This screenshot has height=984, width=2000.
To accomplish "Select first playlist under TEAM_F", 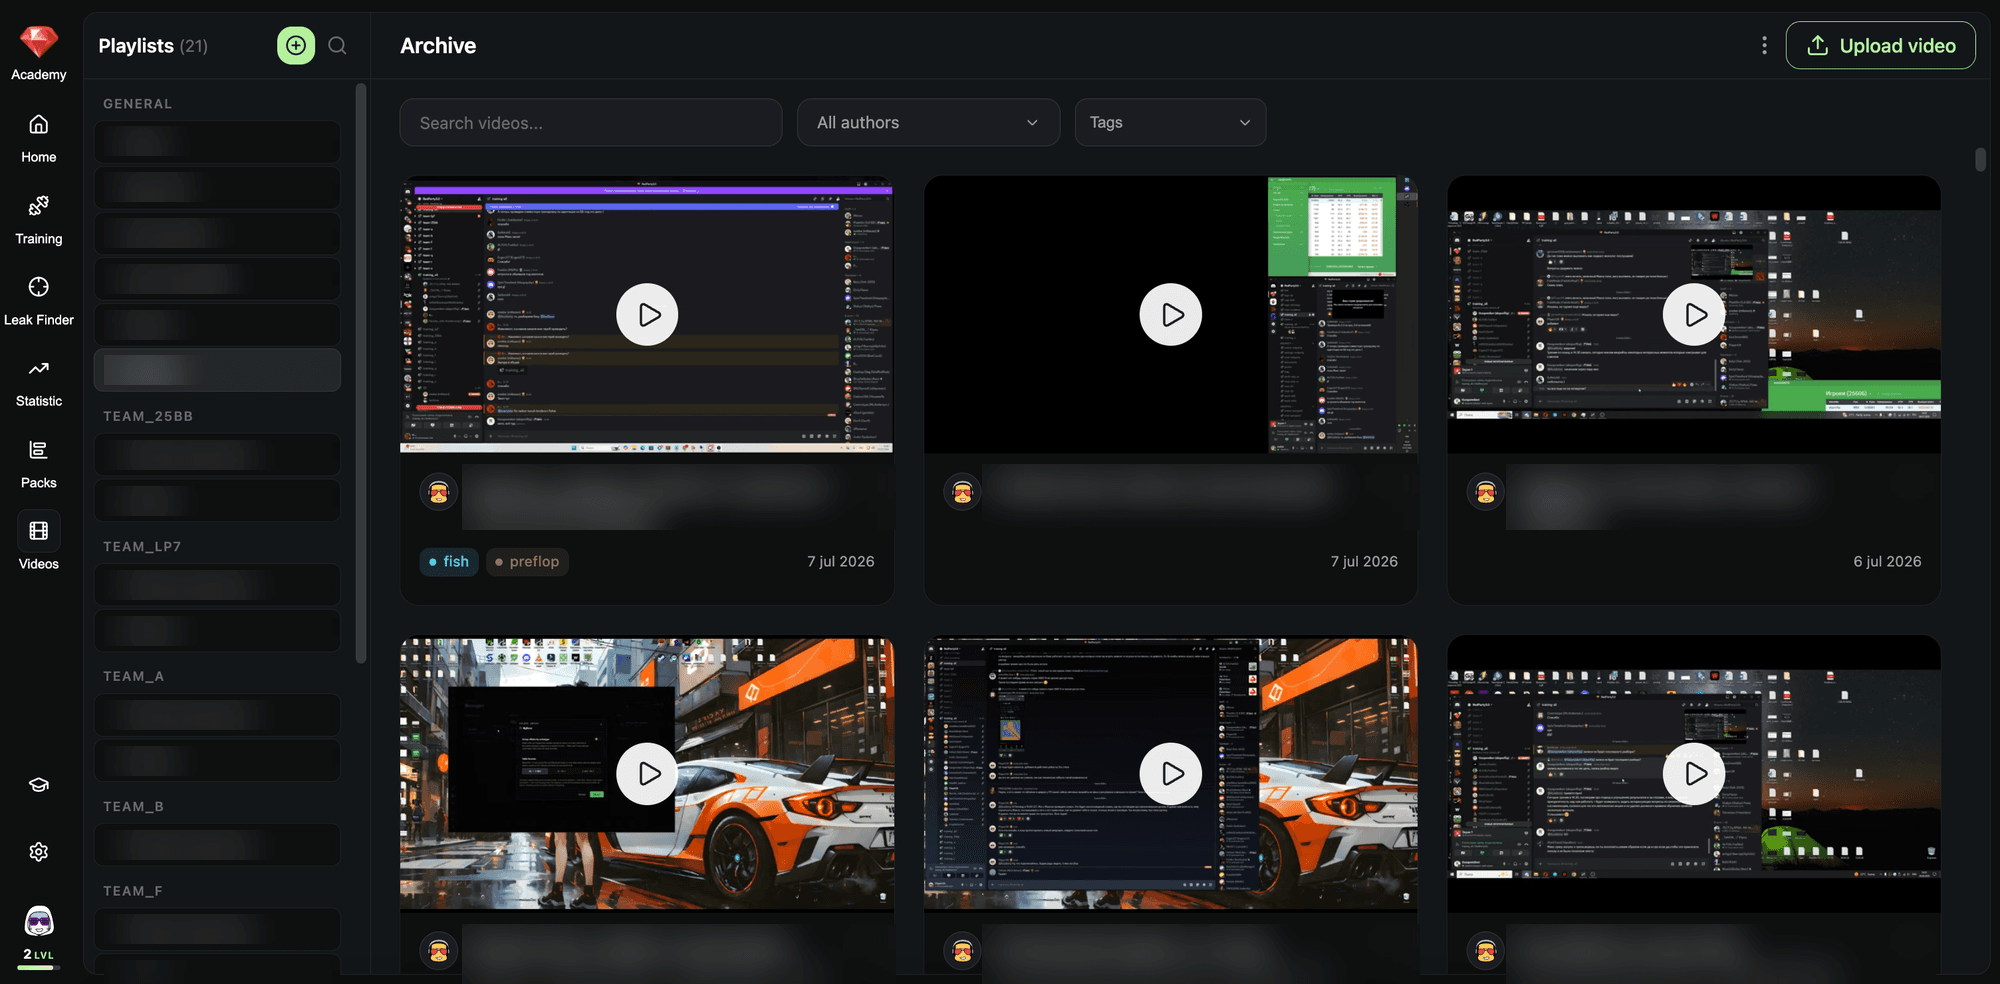I will coord(217,929).
